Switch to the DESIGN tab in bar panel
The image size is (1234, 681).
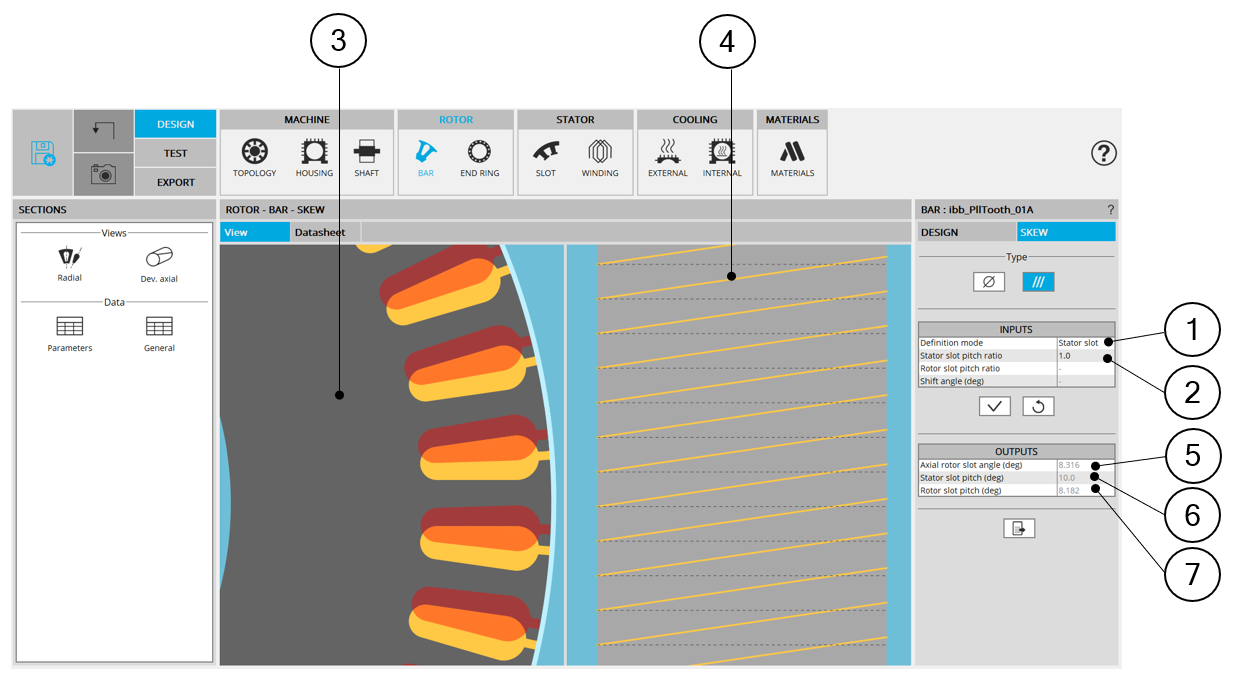[965, 232]
